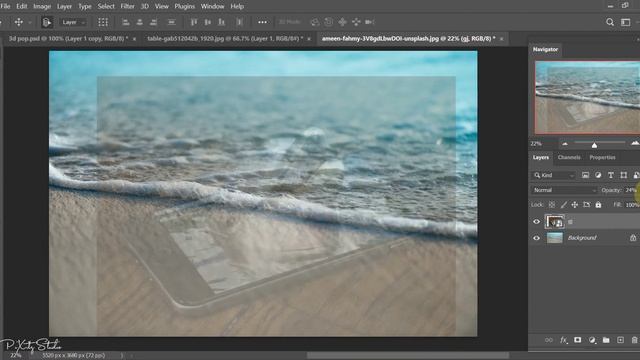The height and width of the screenshot is (360, 640).
Task: Toggle the Auto-Select icon
Action: [47, 22]
